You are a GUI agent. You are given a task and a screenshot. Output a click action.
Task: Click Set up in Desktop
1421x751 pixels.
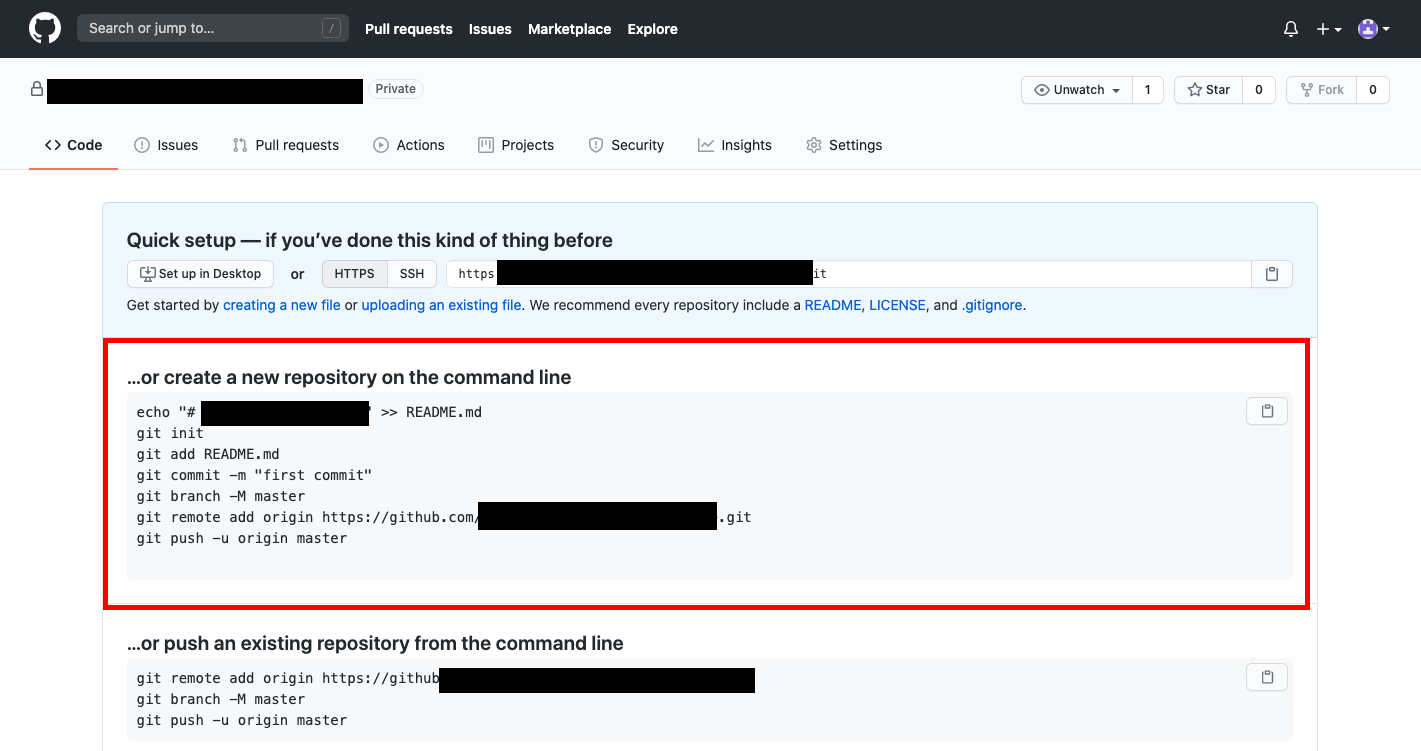click(x=200, y=274)
